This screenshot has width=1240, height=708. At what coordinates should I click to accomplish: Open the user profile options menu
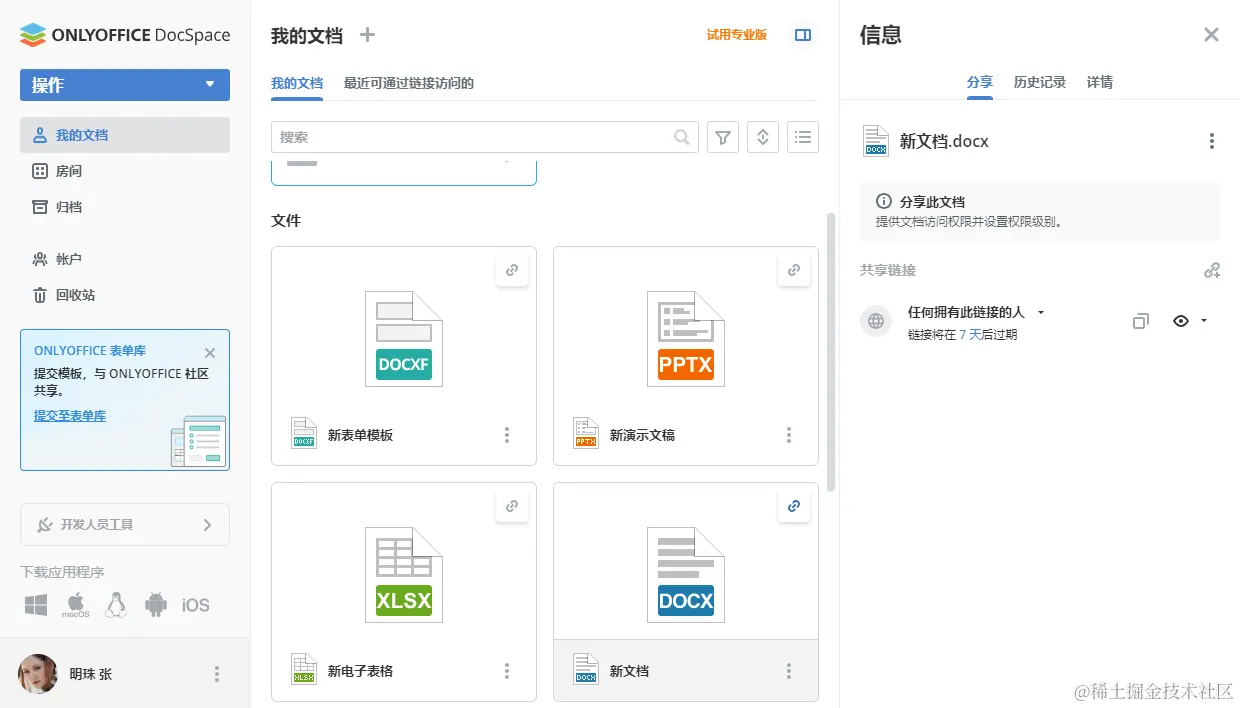[217, 674]
